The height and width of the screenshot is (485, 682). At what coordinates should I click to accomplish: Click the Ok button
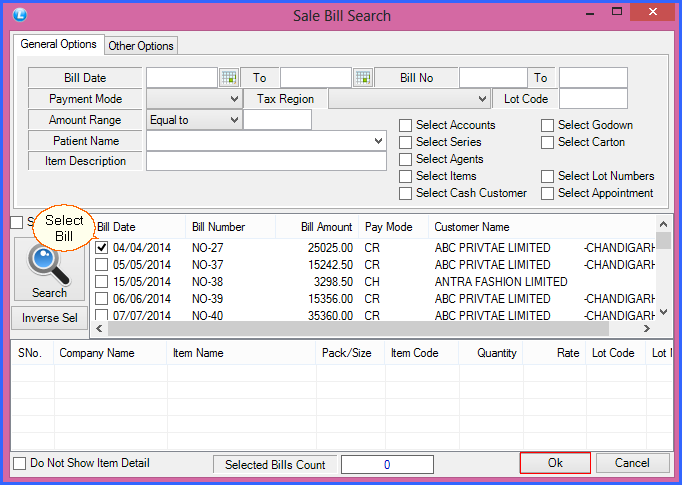(x=555, y=463)
